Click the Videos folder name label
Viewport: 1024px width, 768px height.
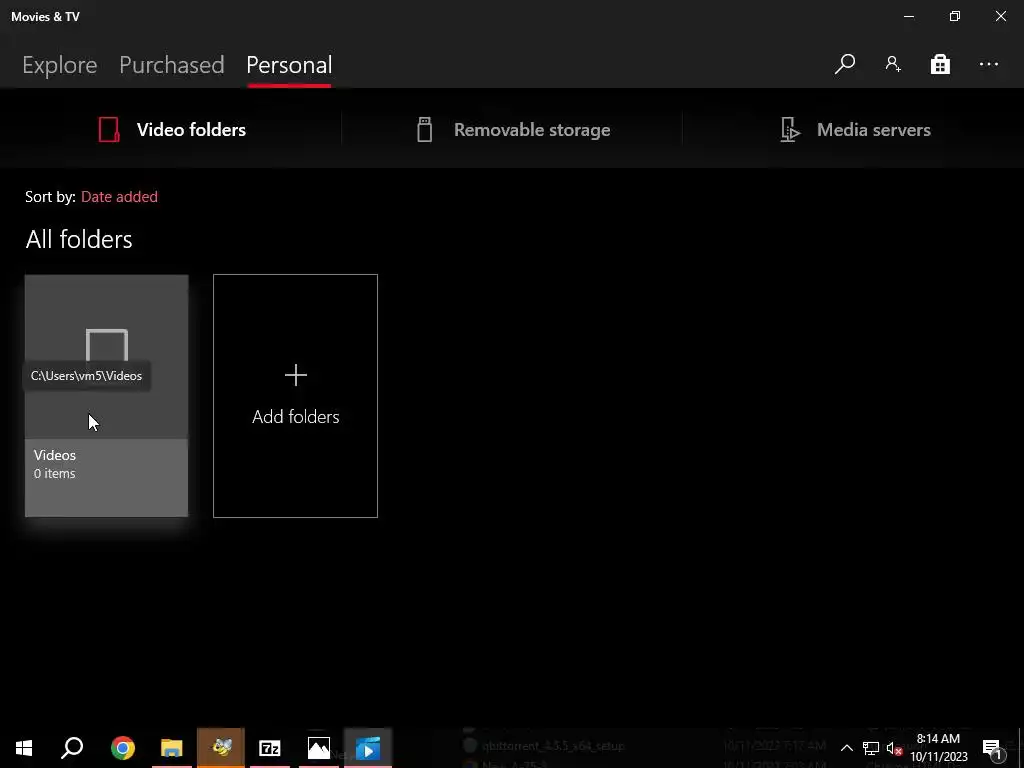click(x=55, y=455)
